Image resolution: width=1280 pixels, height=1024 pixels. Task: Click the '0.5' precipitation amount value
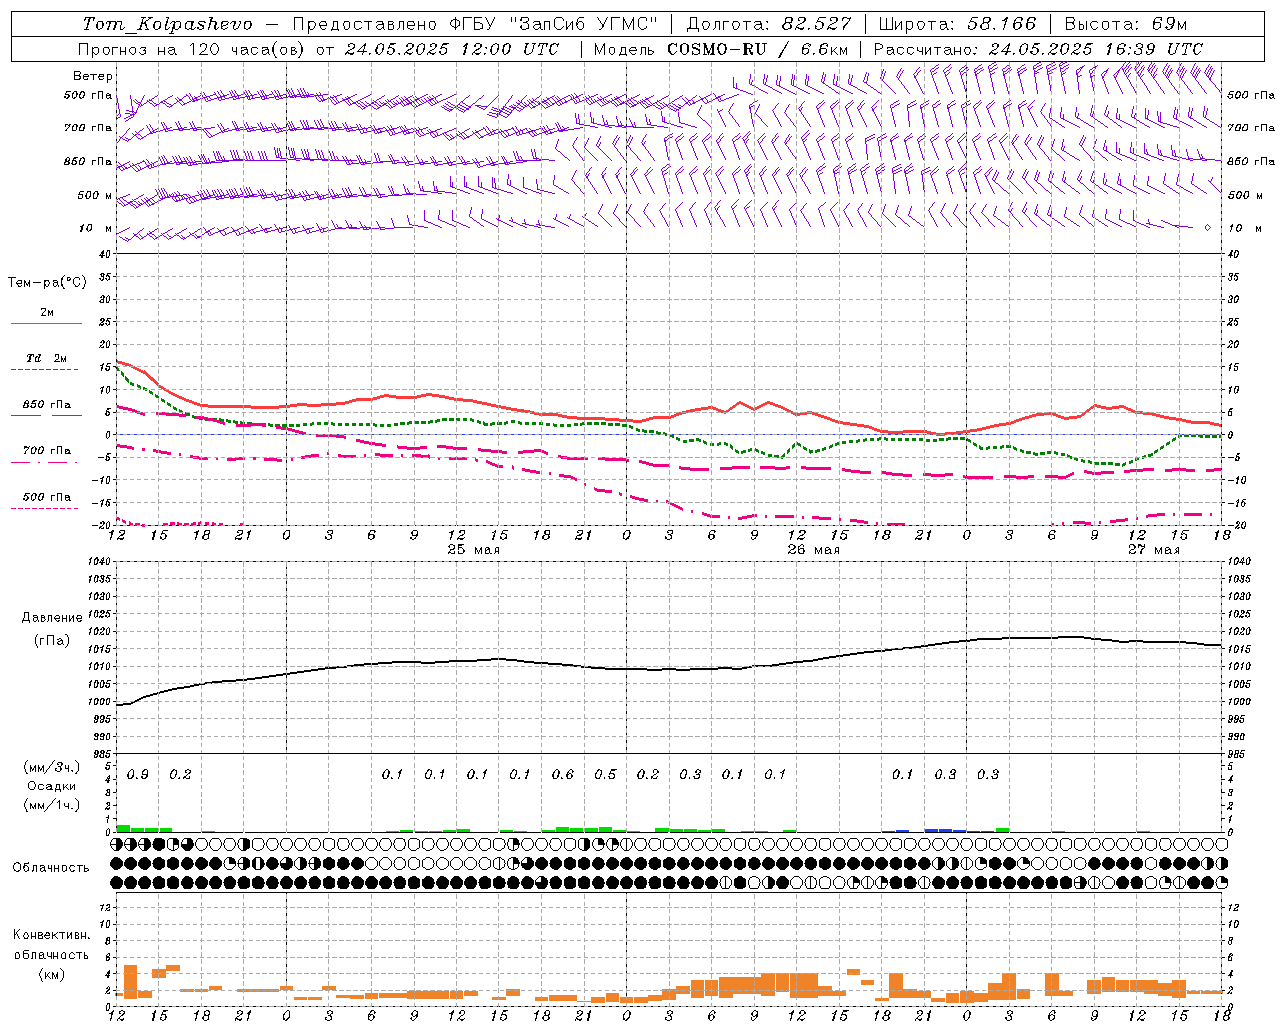[605, 775]
